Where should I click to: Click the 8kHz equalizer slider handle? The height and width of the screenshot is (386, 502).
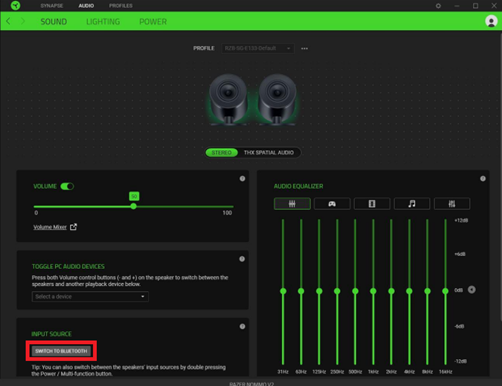coord(427,291)
